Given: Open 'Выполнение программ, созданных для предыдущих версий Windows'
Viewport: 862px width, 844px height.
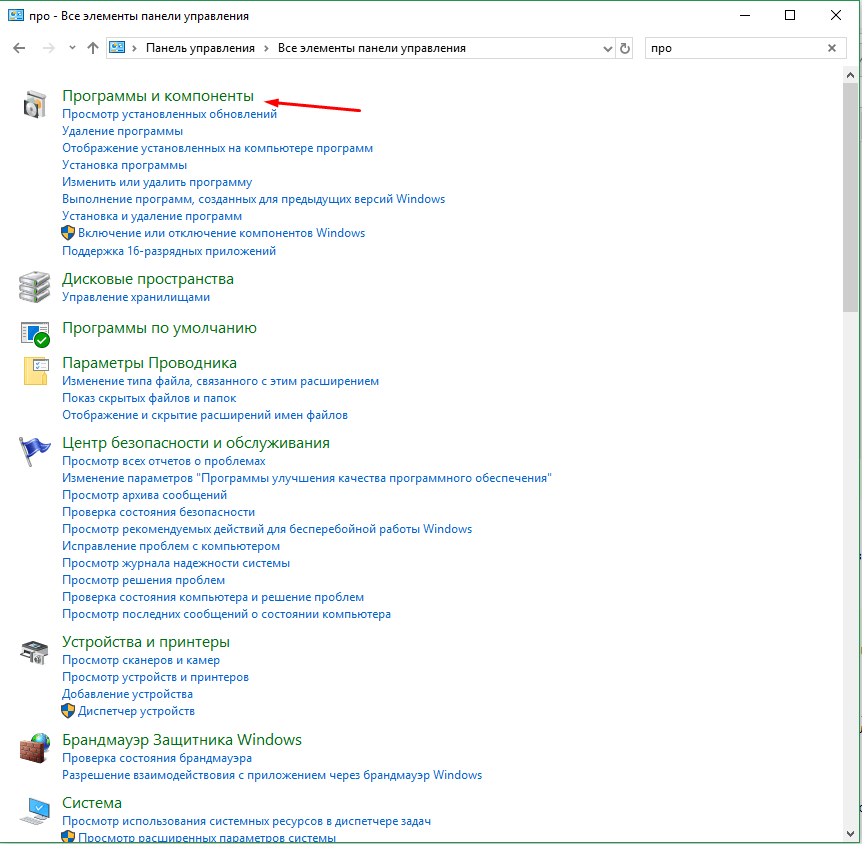Looking at the screenshot, I should point(253,199).
